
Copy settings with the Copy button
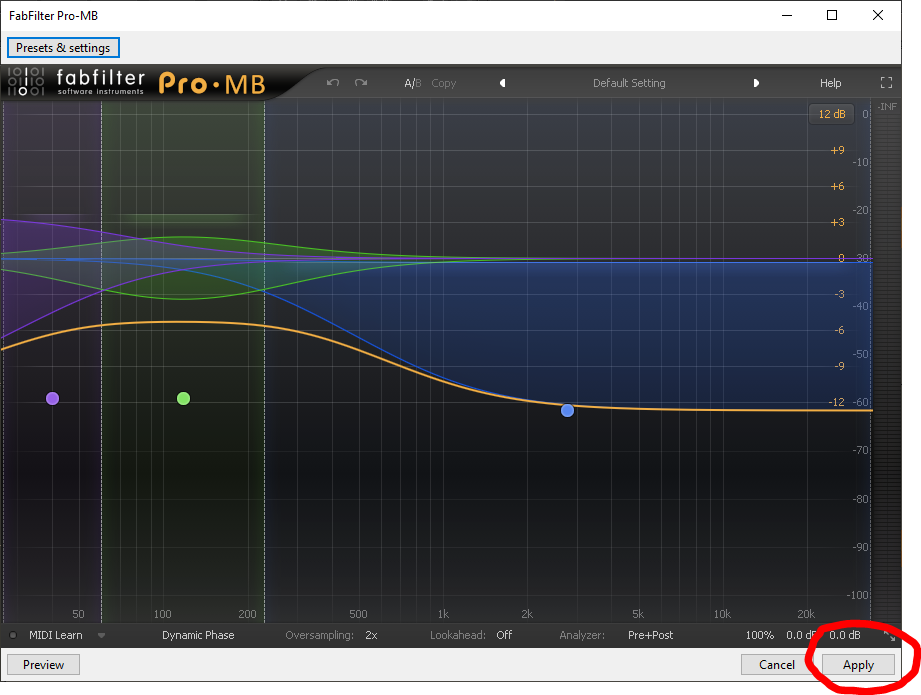coord(443,83)
